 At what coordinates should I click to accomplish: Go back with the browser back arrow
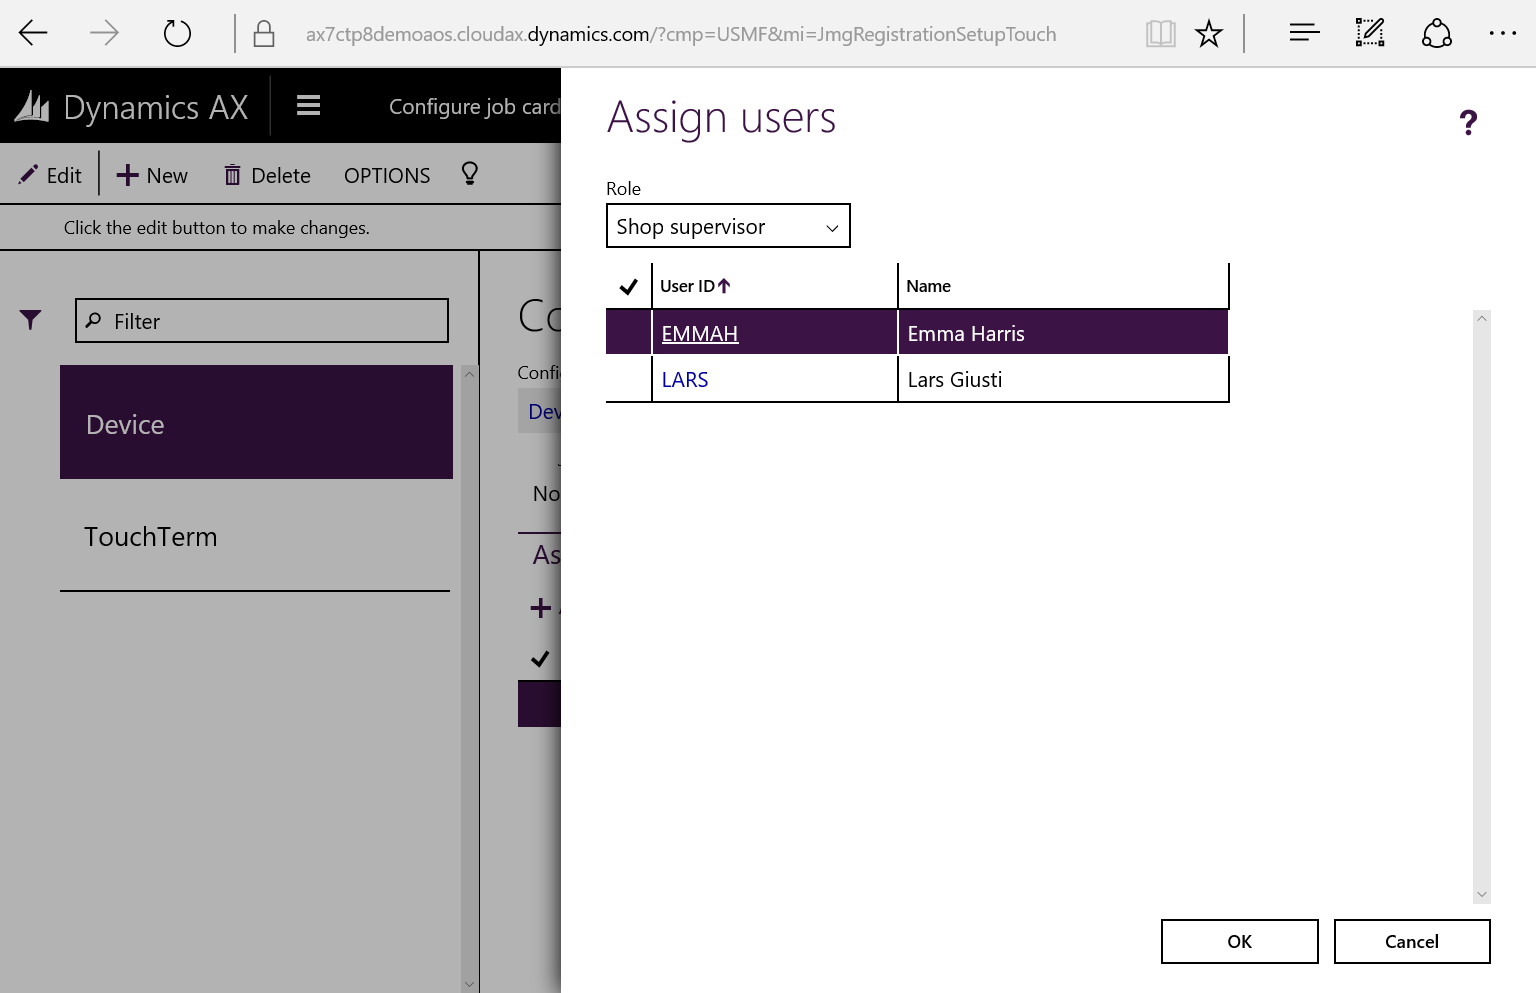[x=33, y=34]
